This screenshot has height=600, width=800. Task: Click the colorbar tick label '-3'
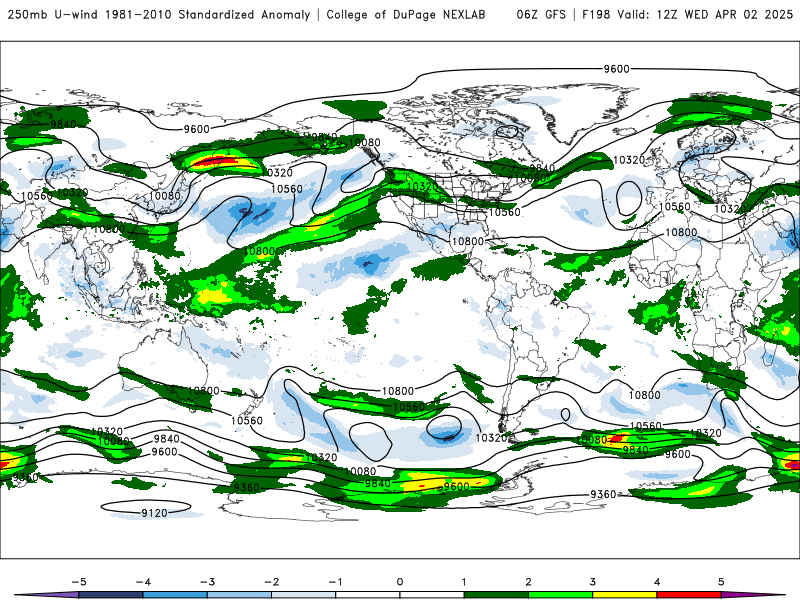pos(207,582)
